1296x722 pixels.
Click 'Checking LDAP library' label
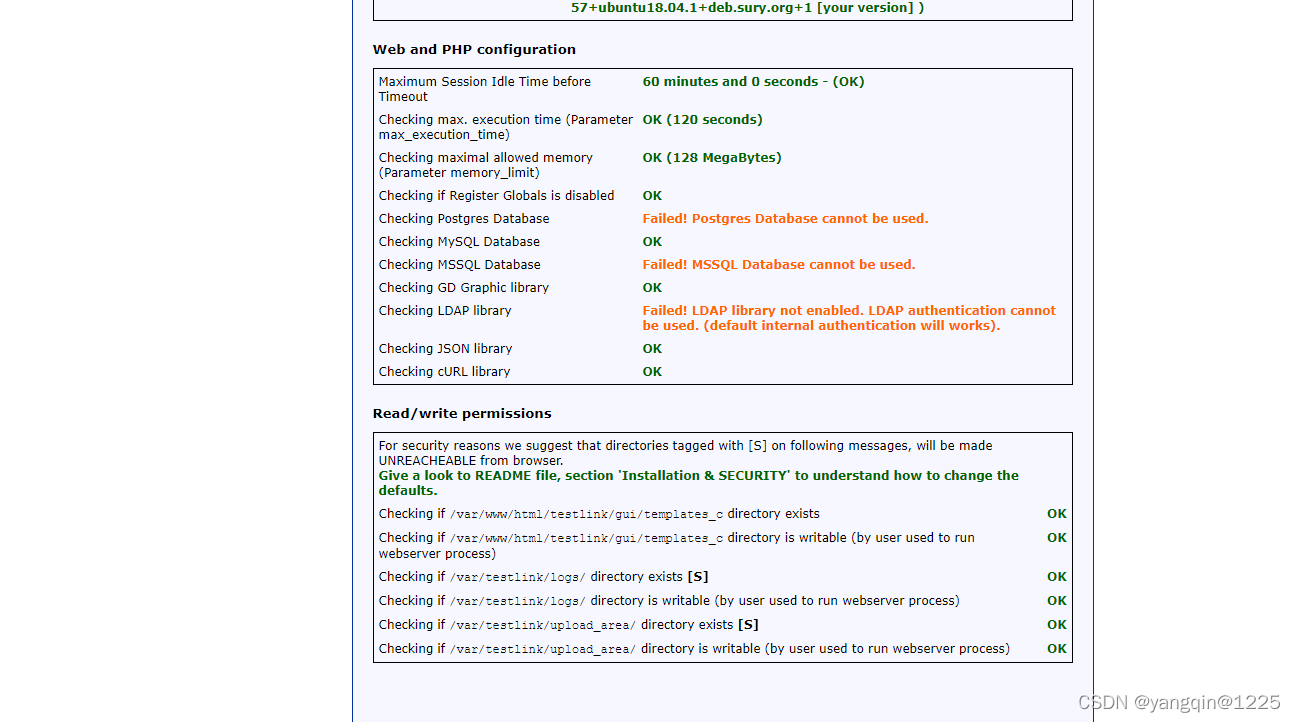(445, 311)
